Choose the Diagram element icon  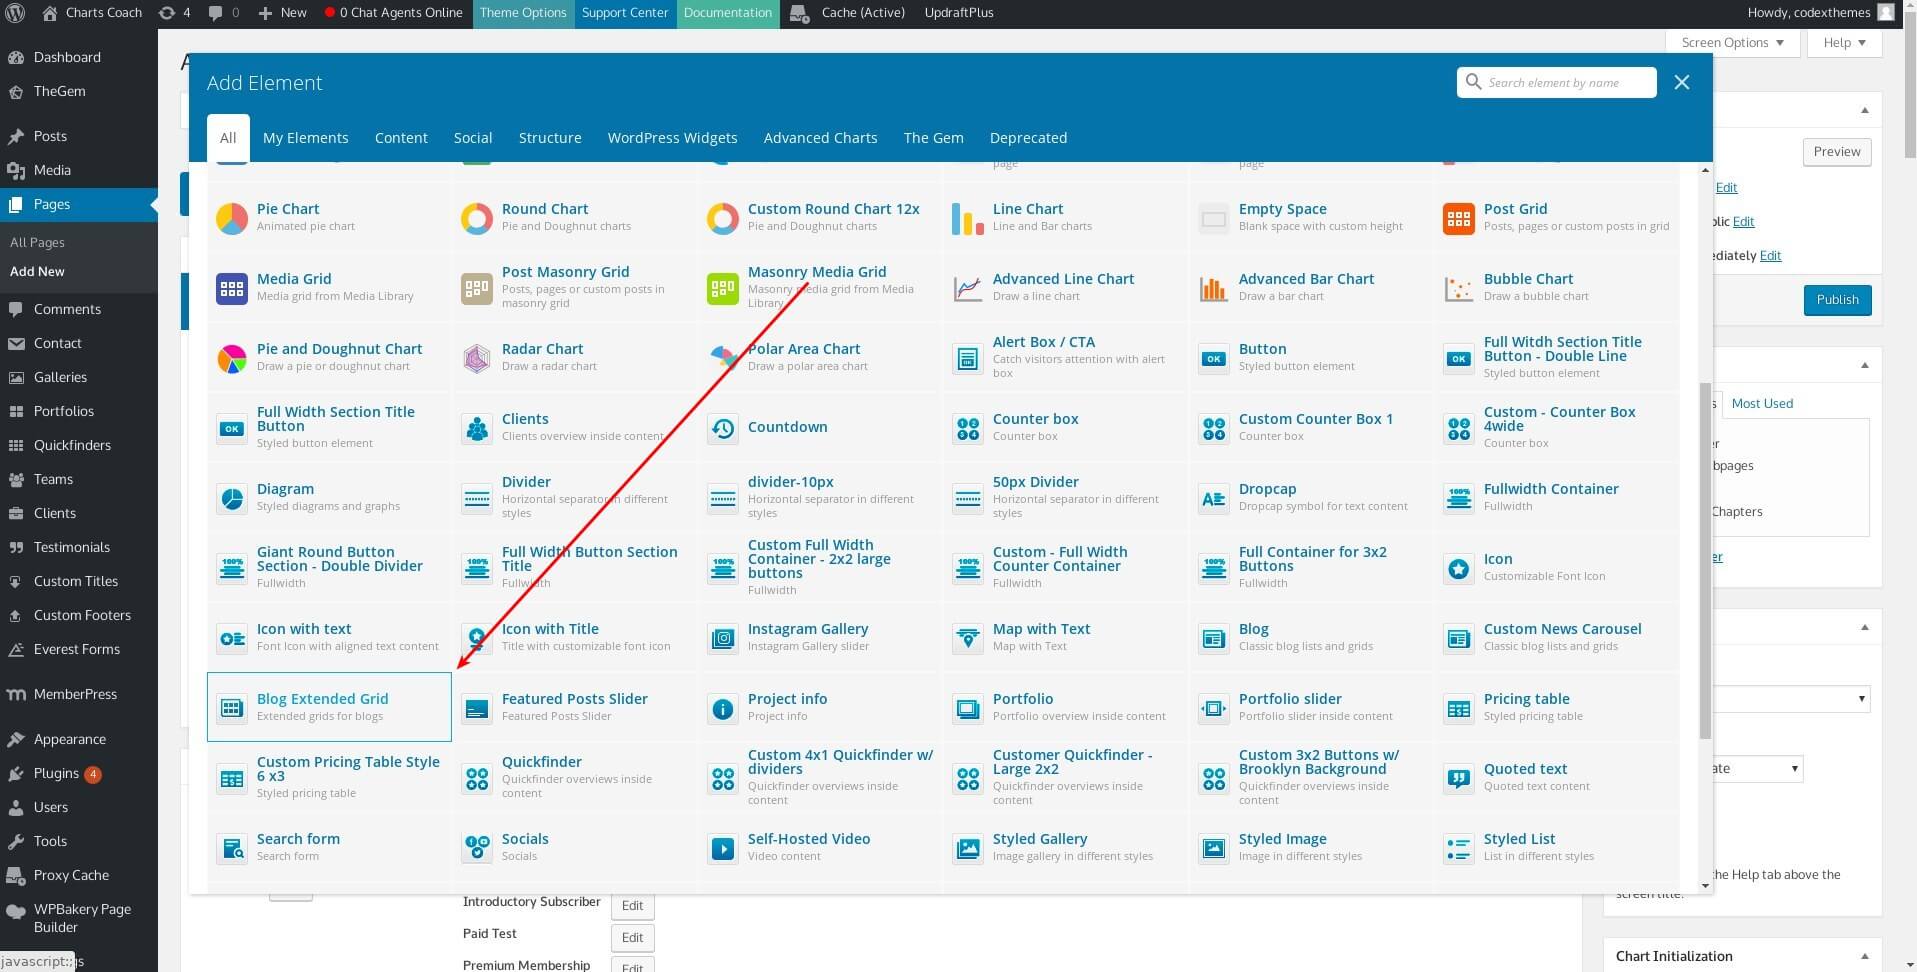(x=232, y=498)
